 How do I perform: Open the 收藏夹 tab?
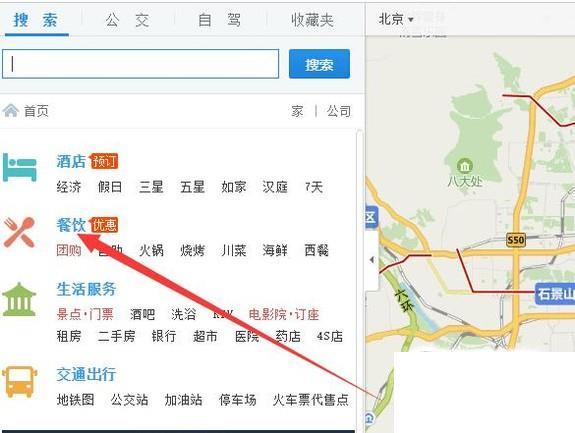tap(312, 20)
